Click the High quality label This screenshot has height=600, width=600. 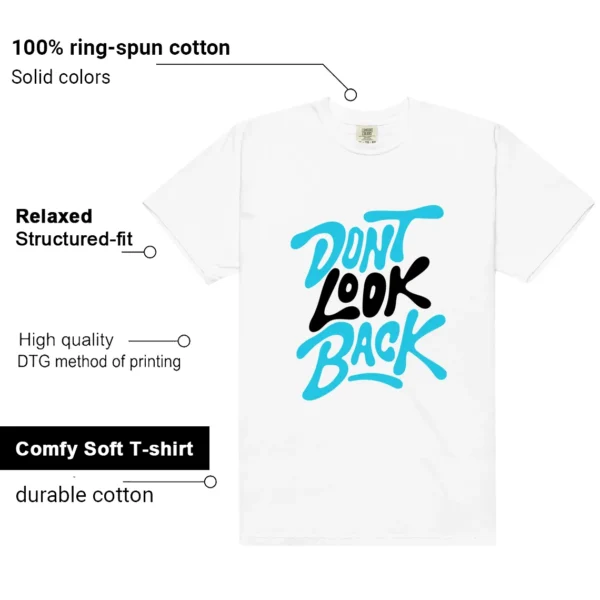coord(66,340)
